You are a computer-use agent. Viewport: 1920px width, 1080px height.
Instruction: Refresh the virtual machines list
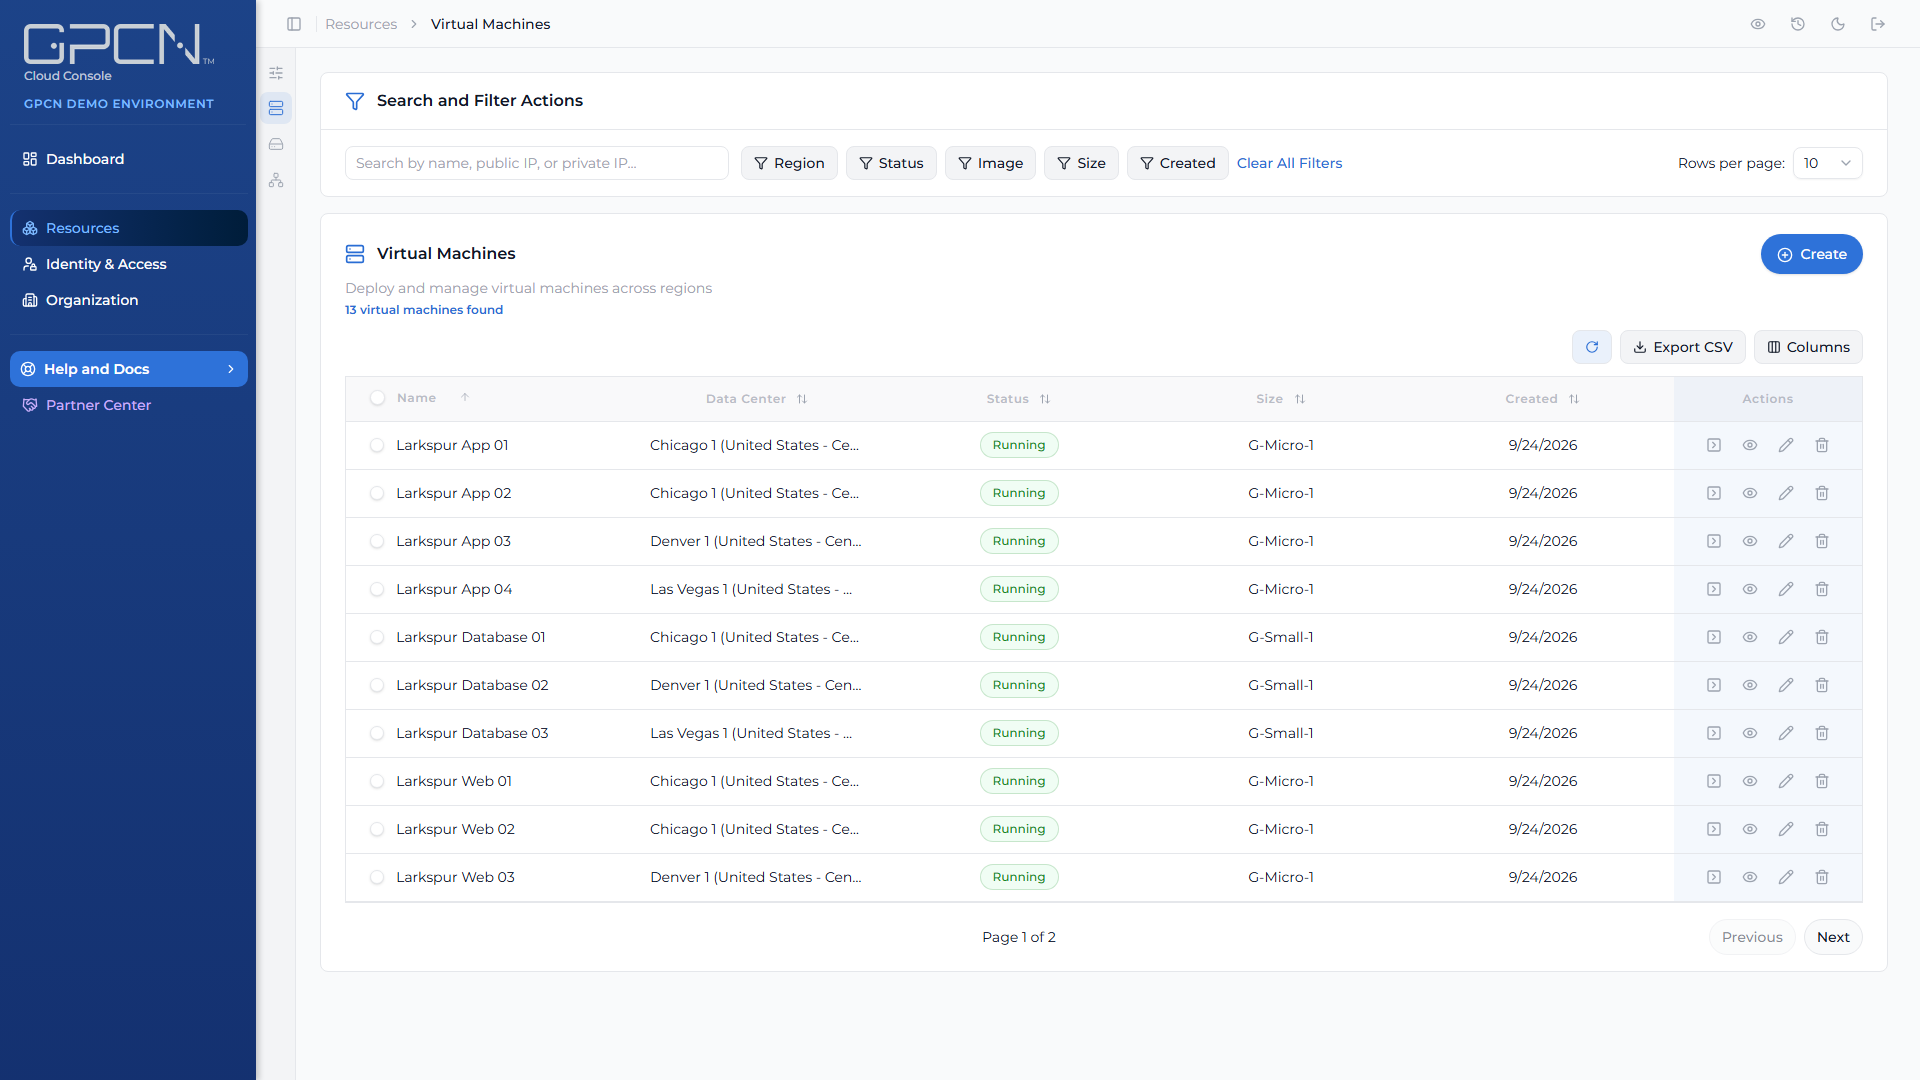click(x=1592, y=347)
